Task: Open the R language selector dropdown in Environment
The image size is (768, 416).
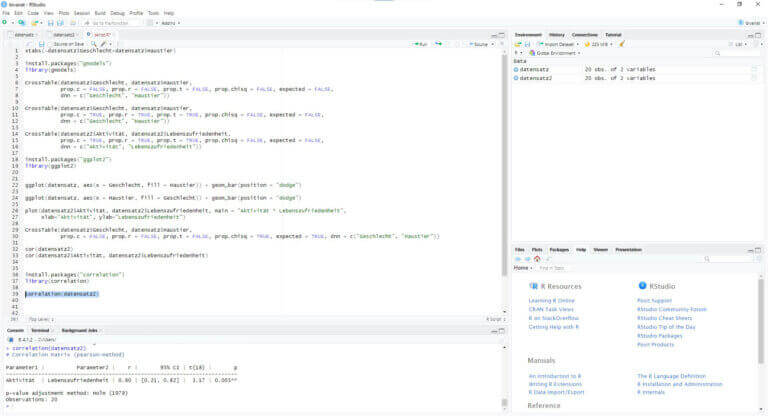Action: (518, 53)
